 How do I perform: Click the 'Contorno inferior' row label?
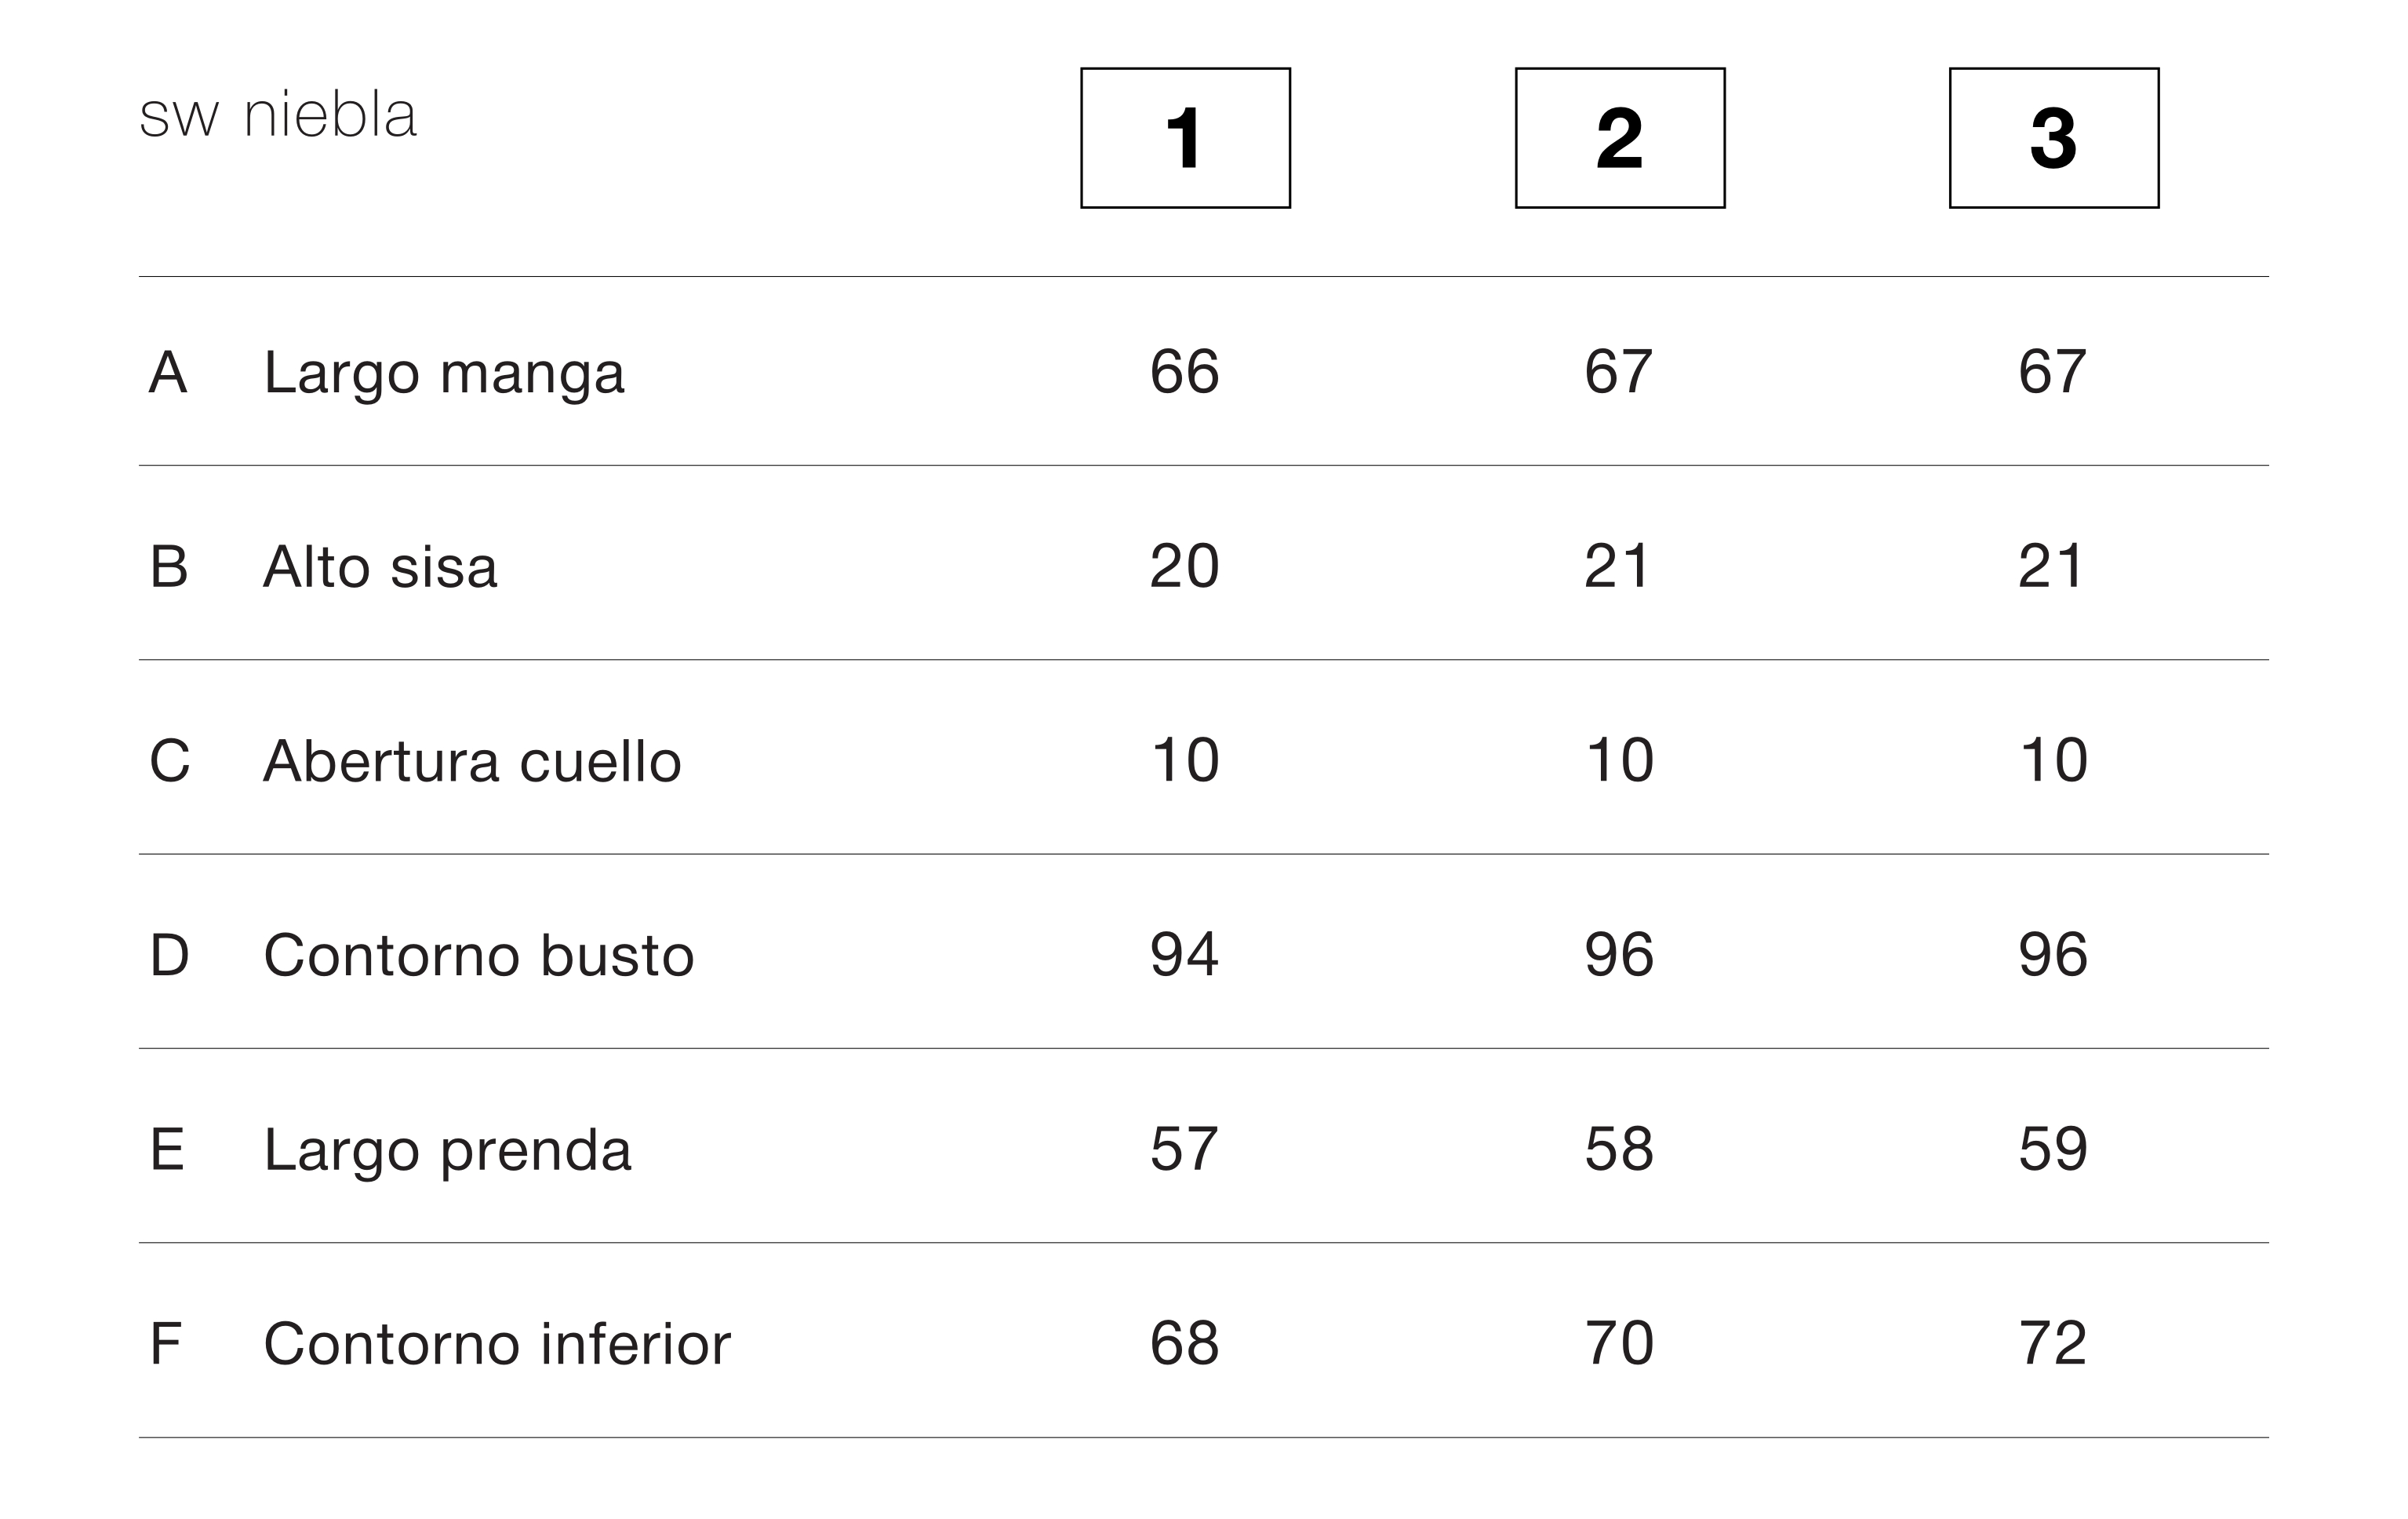tap(497, 1344)
